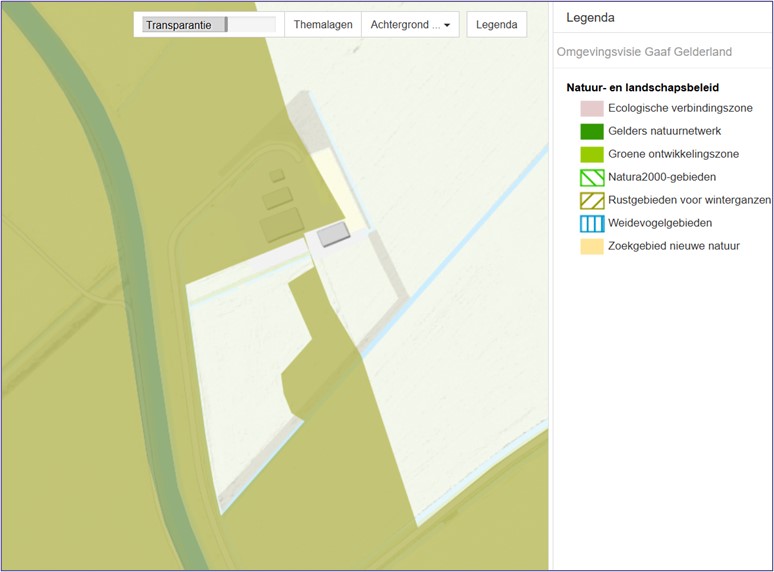Click the Omgevingsvisie Gaaf Gelderland title
Image resolution: width=774 pixels, height=572 pixels.
[644, 51]
